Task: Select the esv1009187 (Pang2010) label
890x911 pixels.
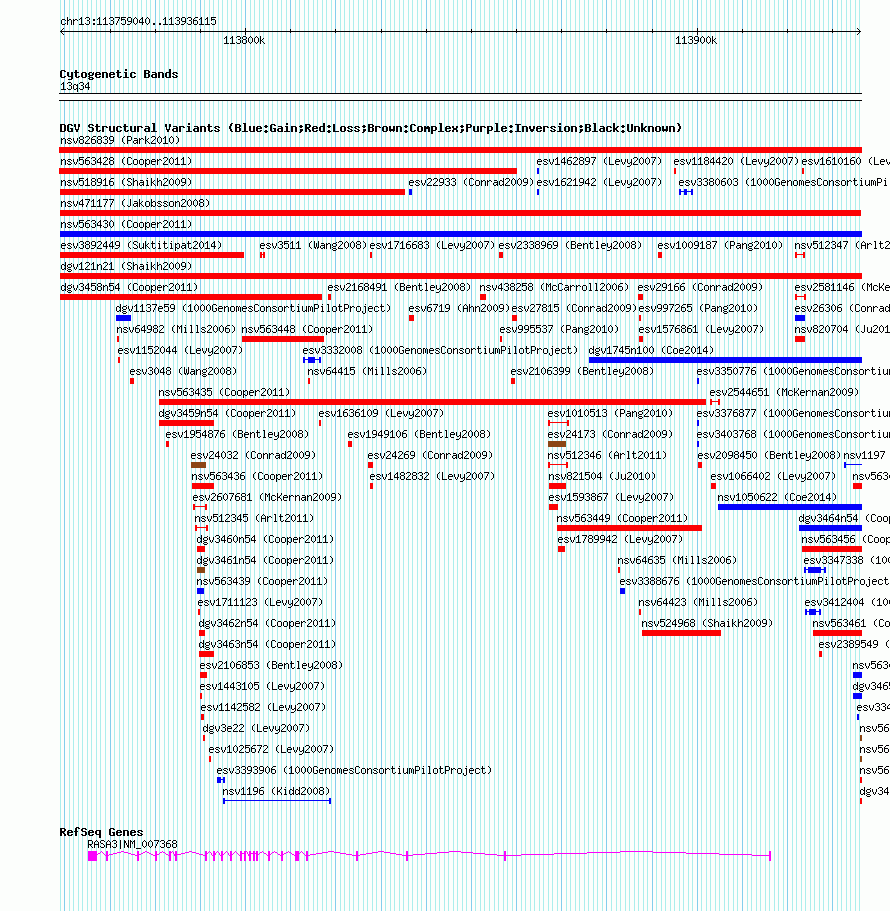Action: [720, 245]
